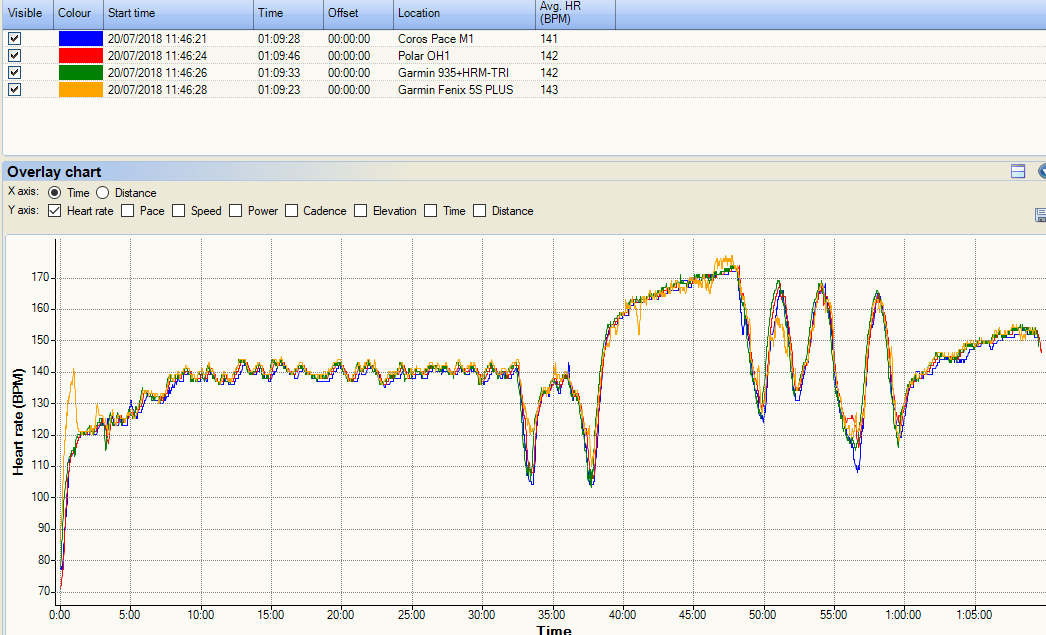Open the round blue arrow menu in Overlay chart header
1046x635 pixels.
click(x=1041, y=171)
